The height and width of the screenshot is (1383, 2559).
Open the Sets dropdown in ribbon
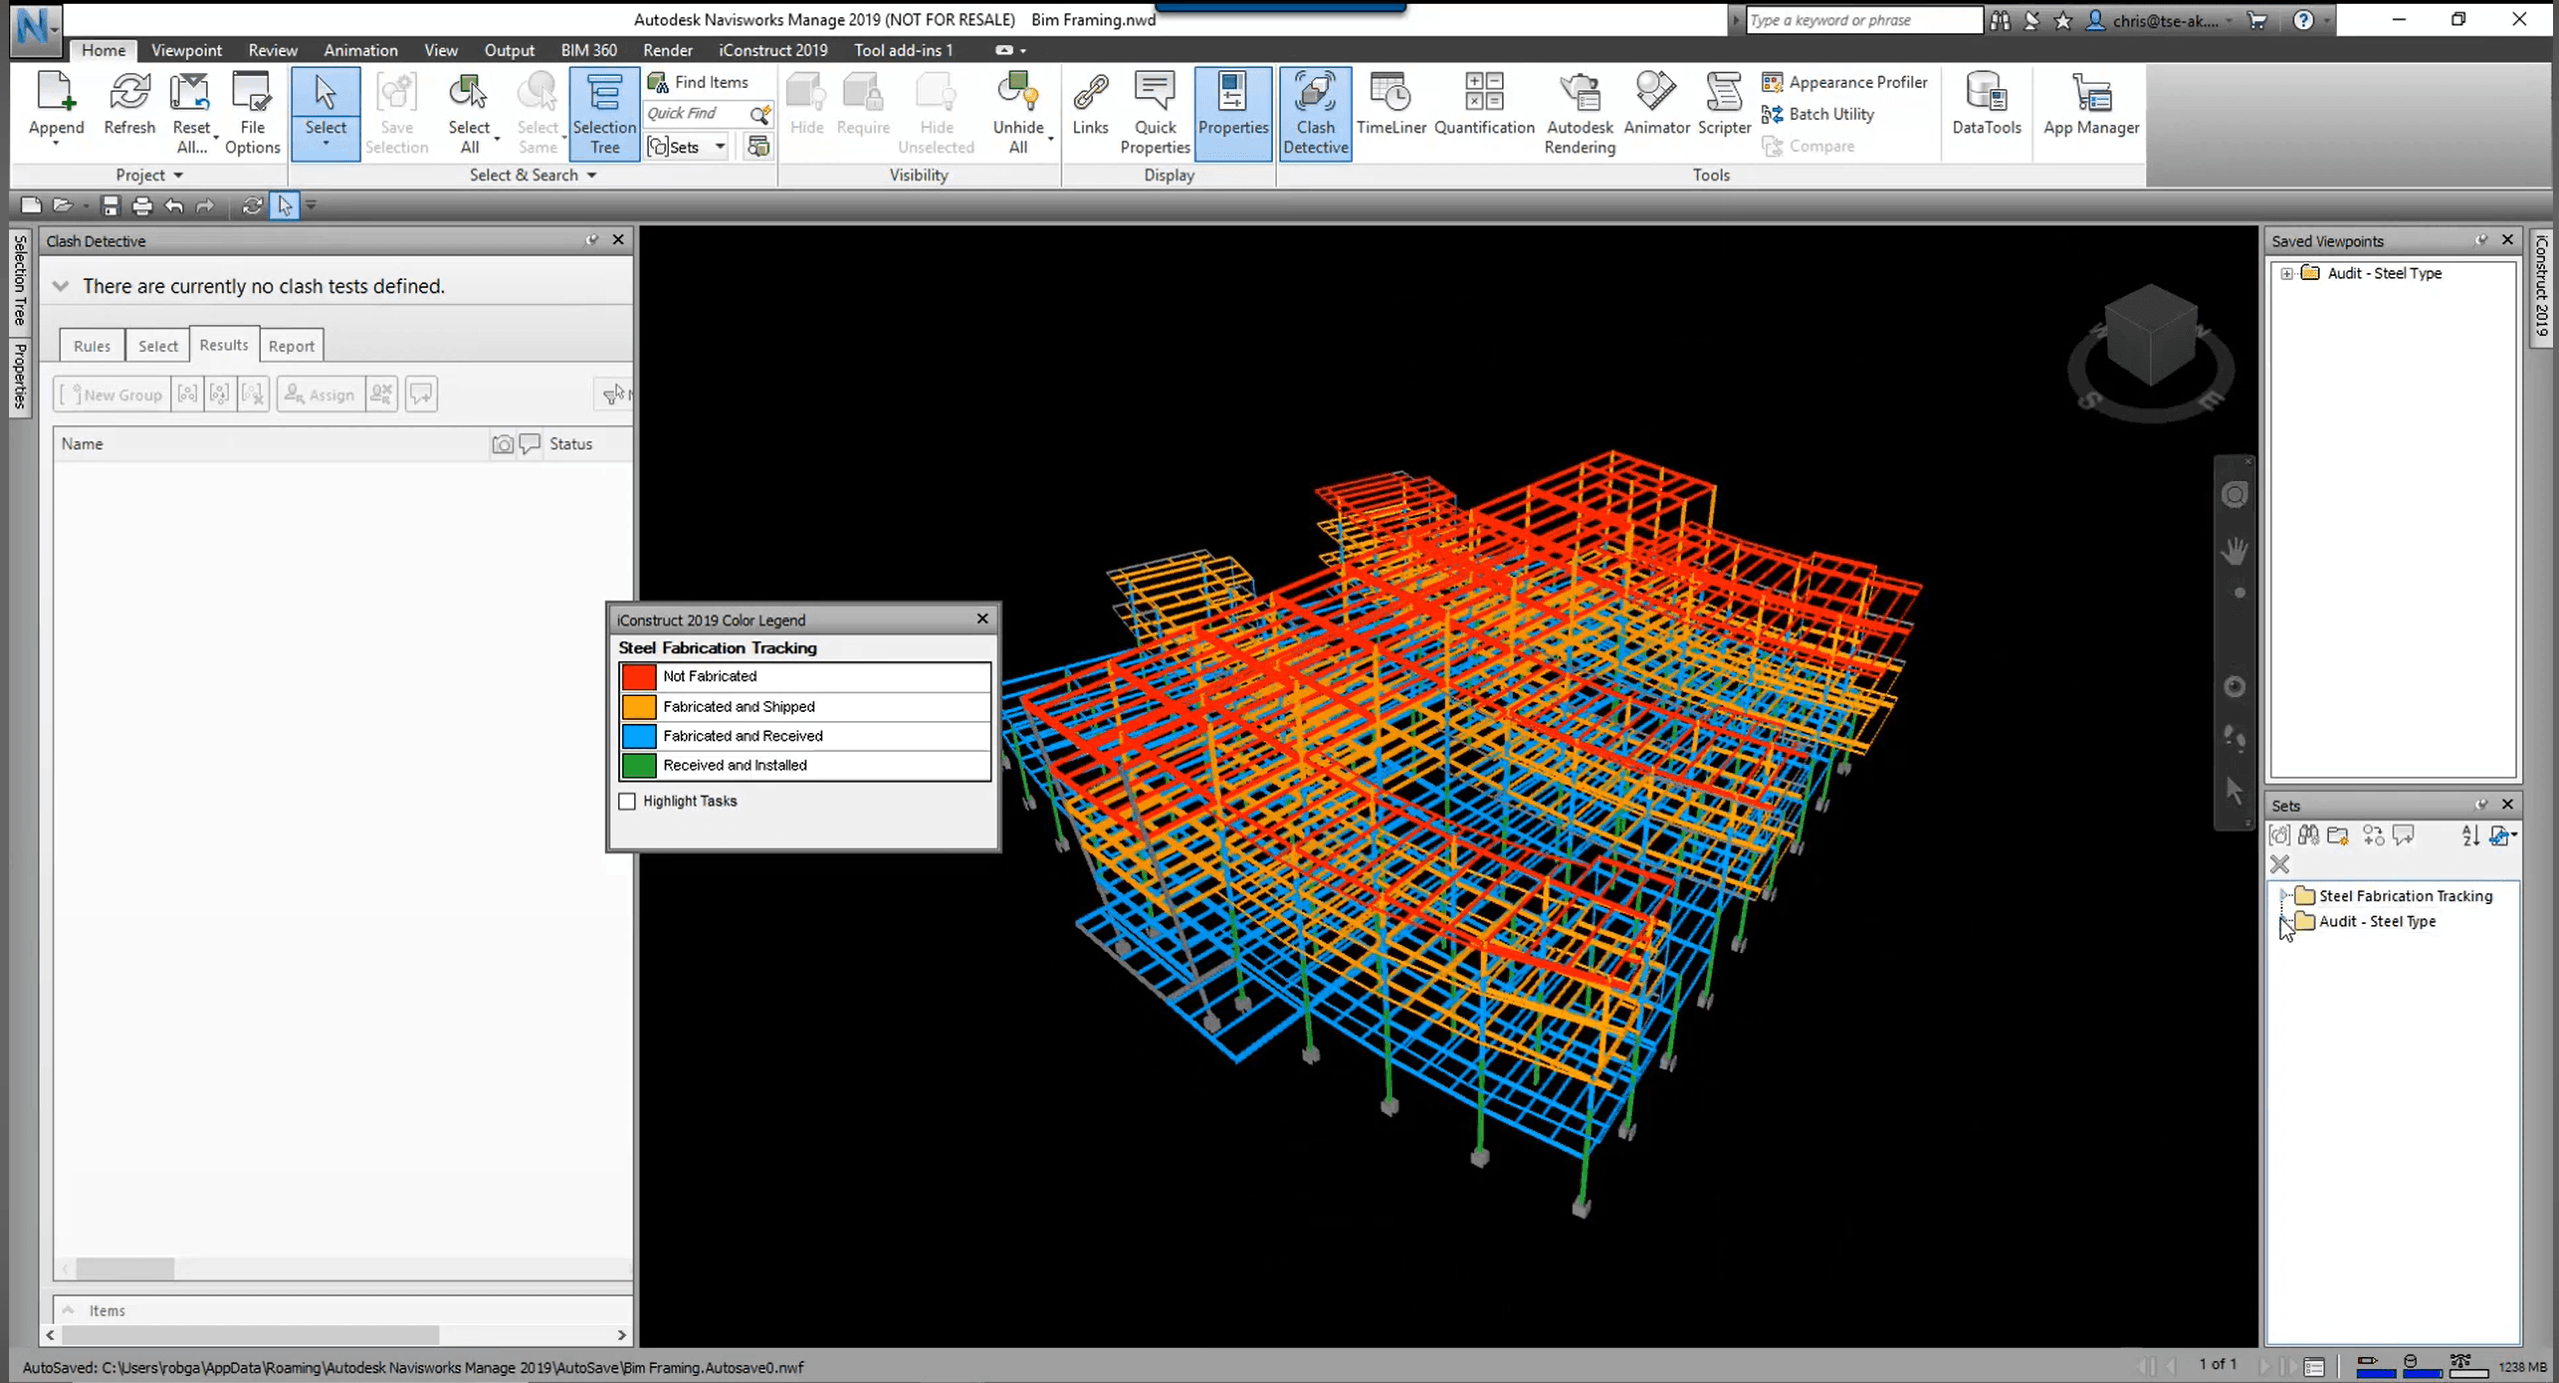(719, 147)
